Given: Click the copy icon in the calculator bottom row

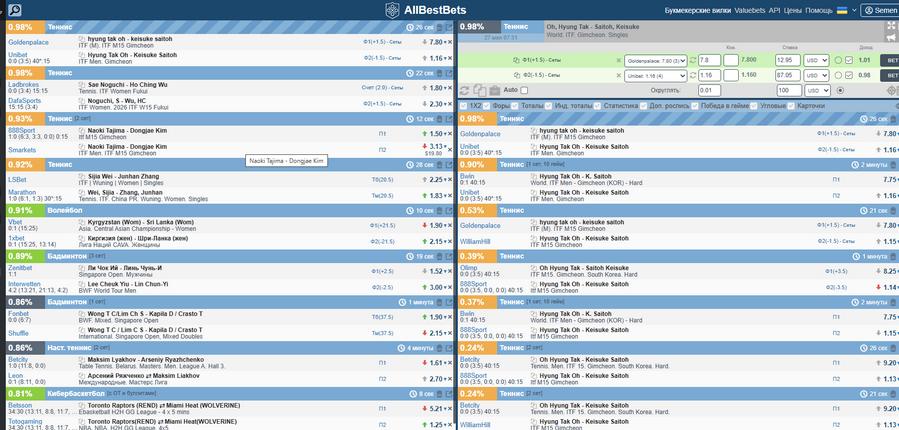Looking at the screenshot, I should click(x=480, y=91).
